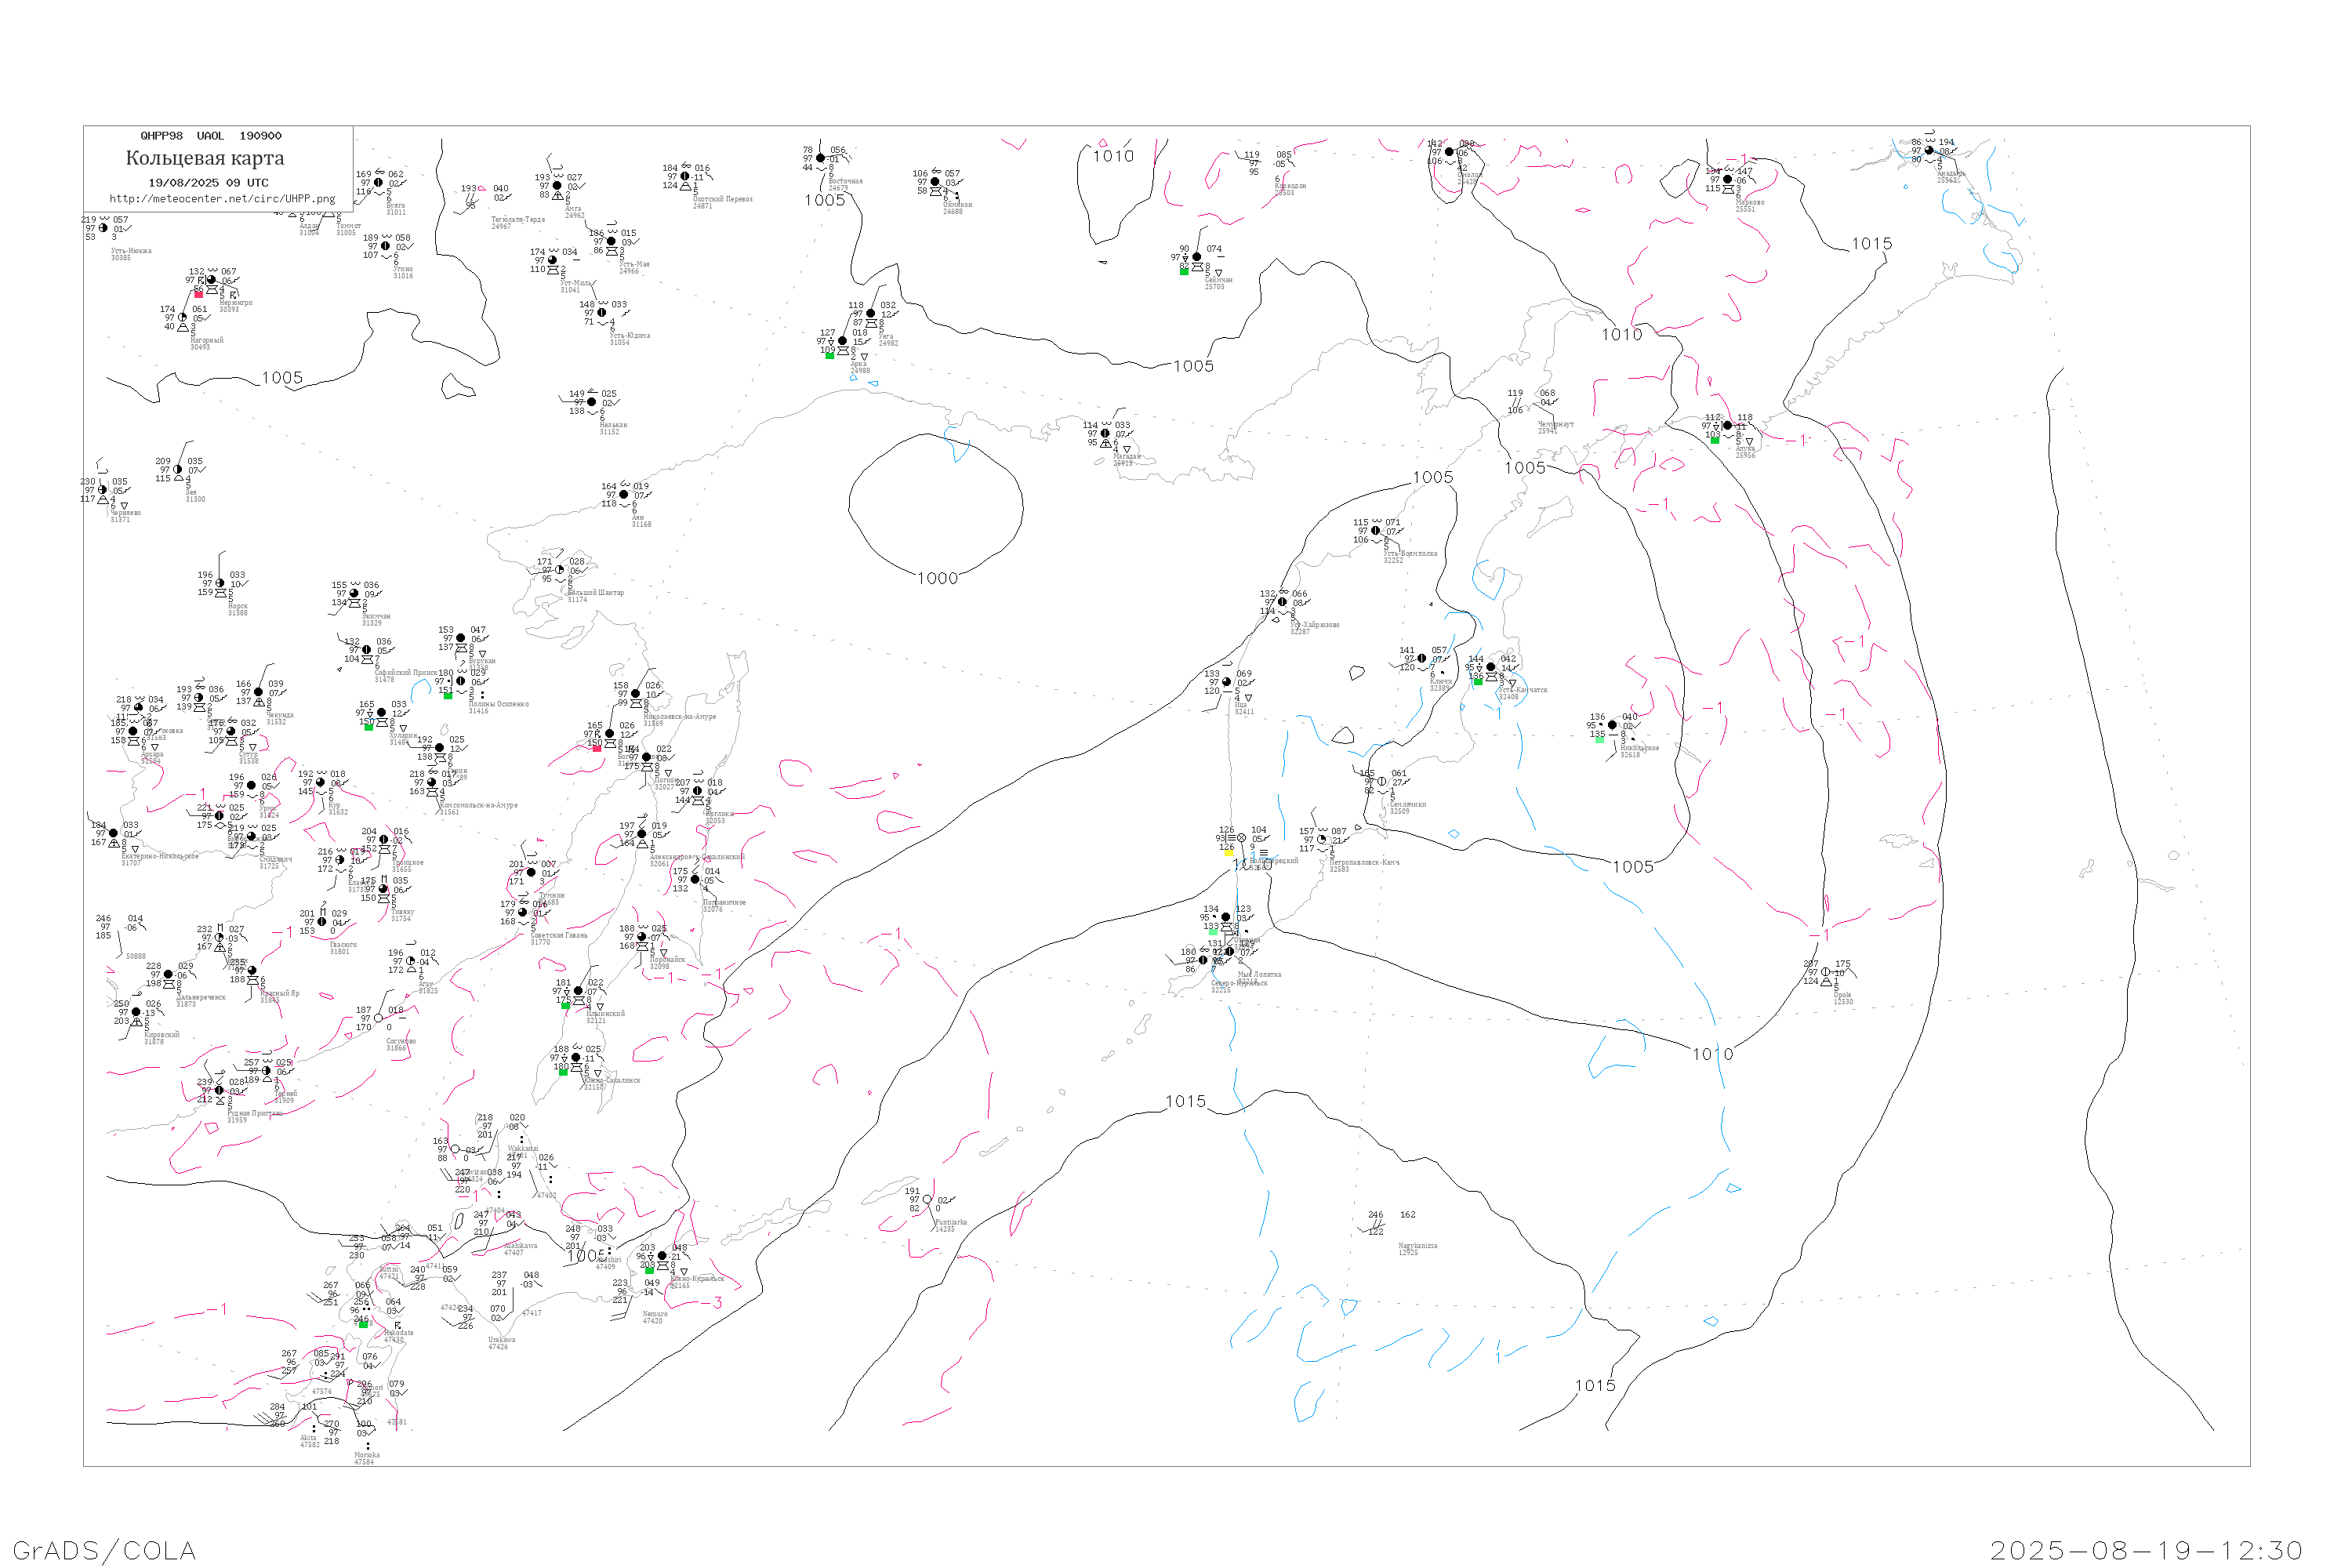The width and height of the screenshot is (2352, 1568).
Task: Click the 1000 isobar label
Action: (937, 578)
